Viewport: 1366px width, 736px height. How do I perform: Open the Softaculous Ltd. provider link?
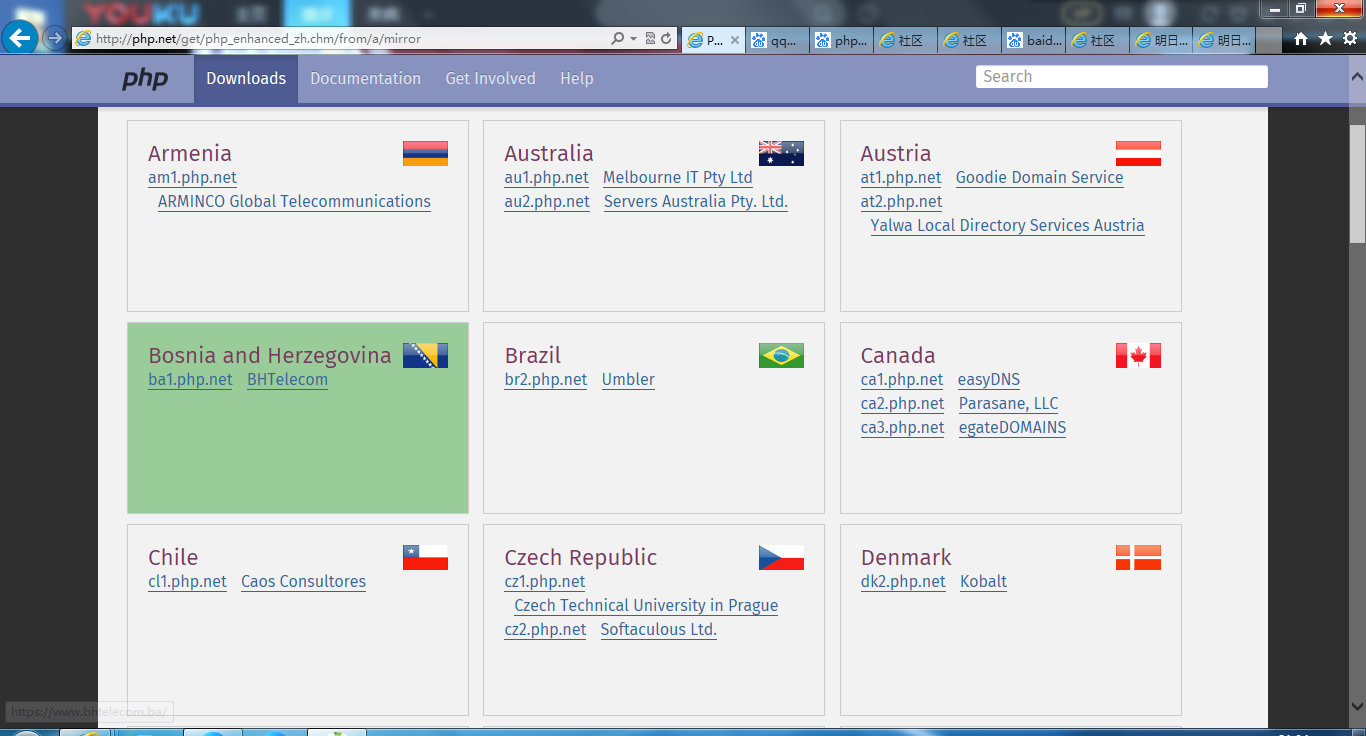(659, 630)
